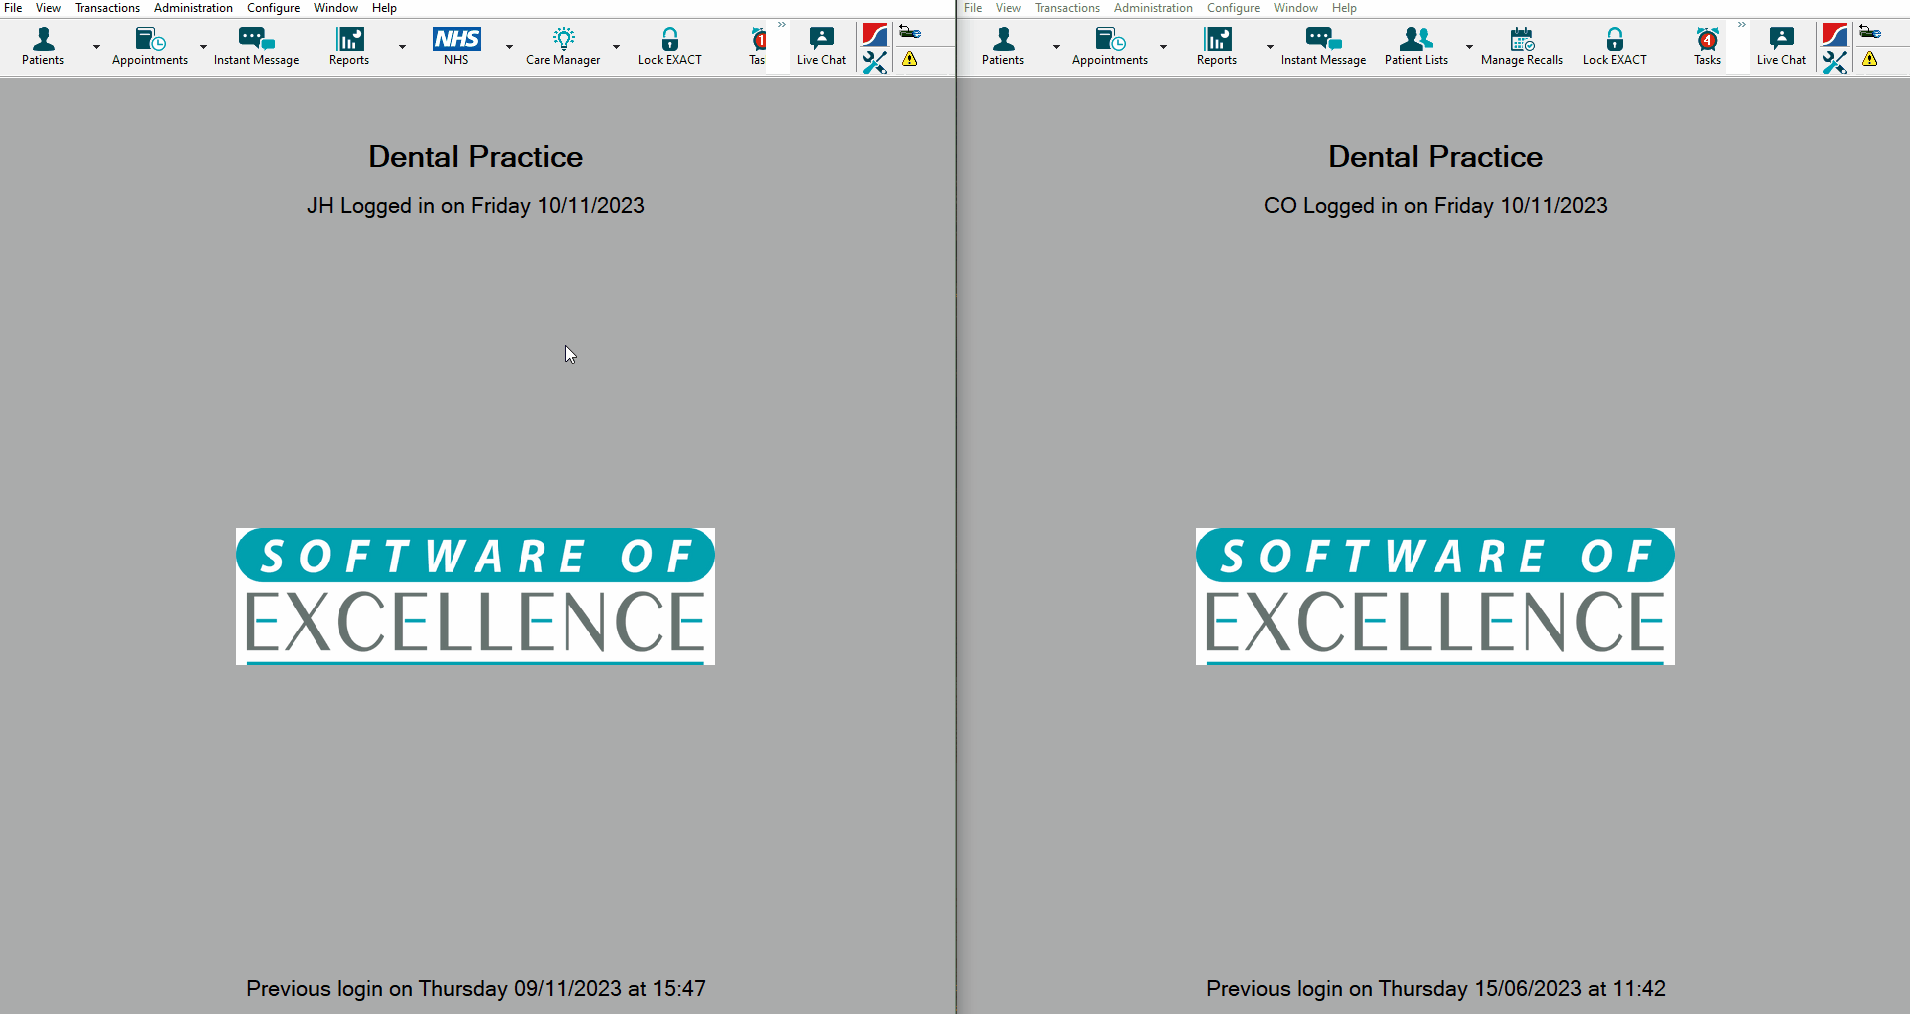Open the Transactions menu in CO window
This screenshot has width=1910, height=1014.
click(x=1067, y=8)
